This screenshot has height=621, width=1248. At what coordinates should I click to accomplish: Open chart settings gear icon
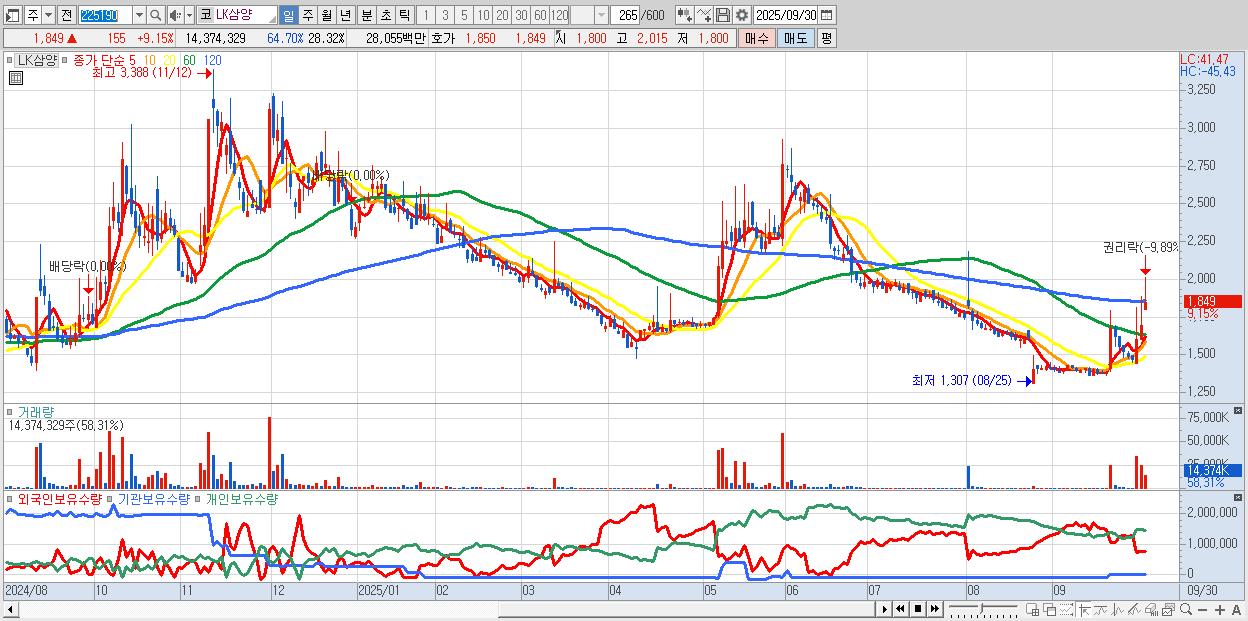(741, 15)
